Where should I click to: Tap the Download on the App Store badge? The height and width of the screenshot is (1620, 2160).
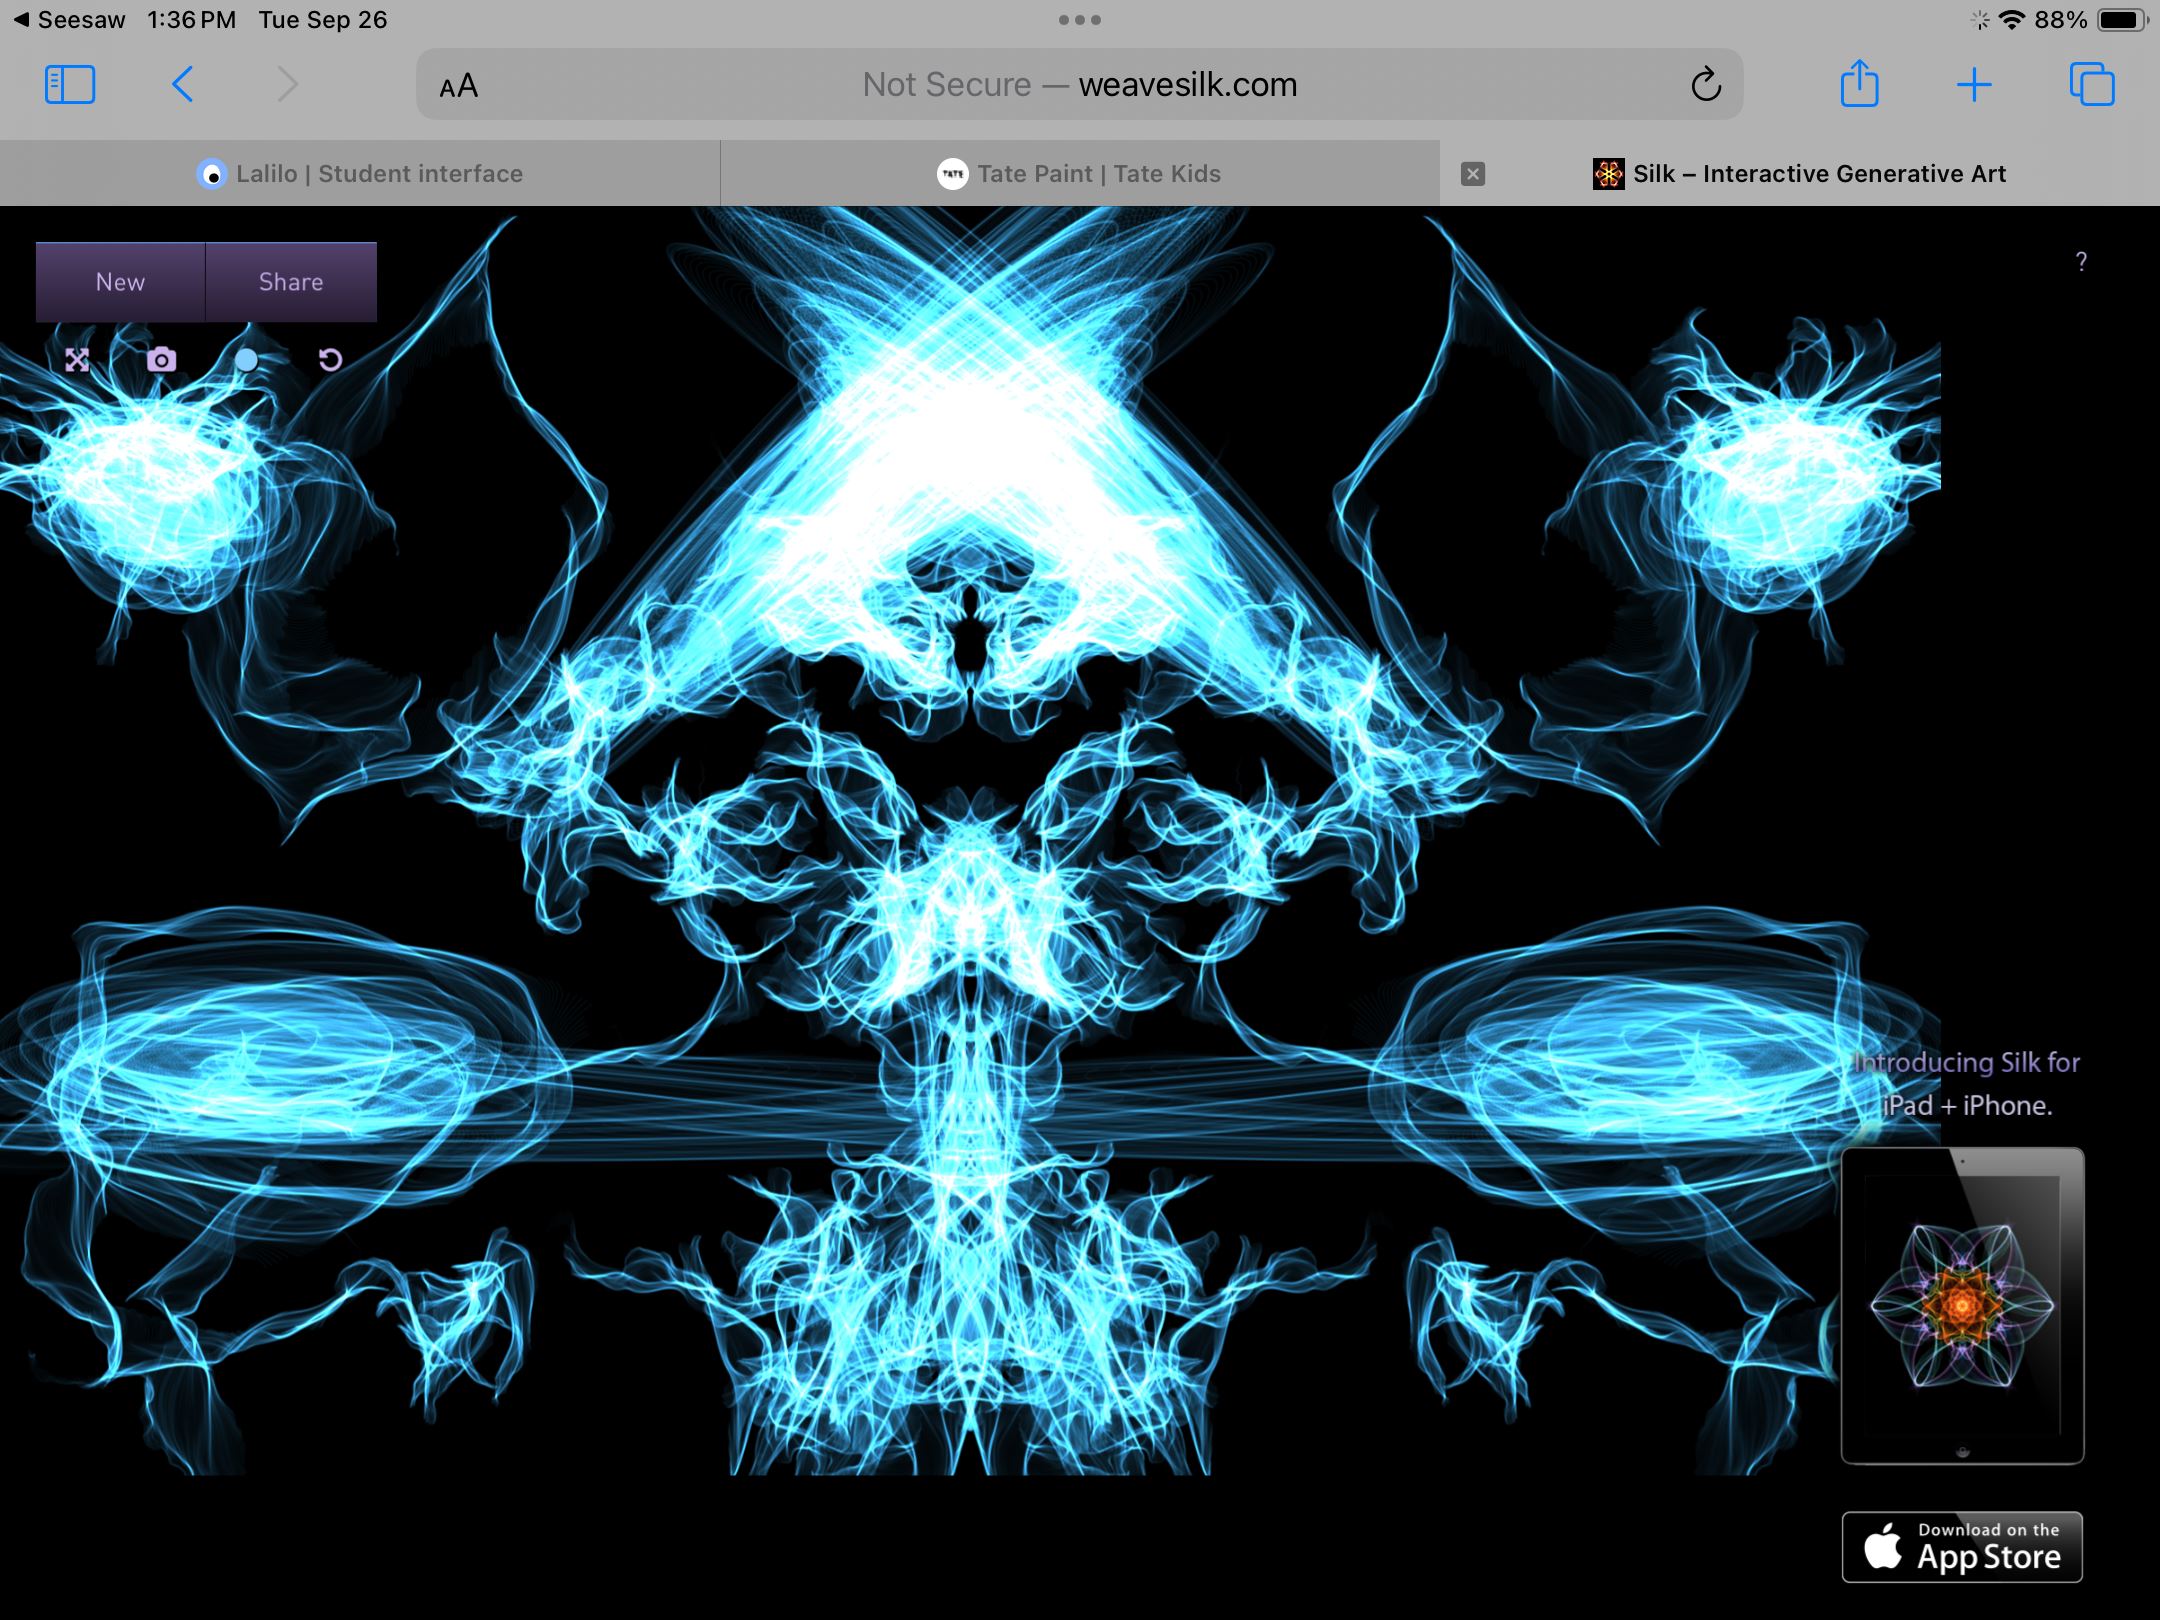[1962, 1547]
